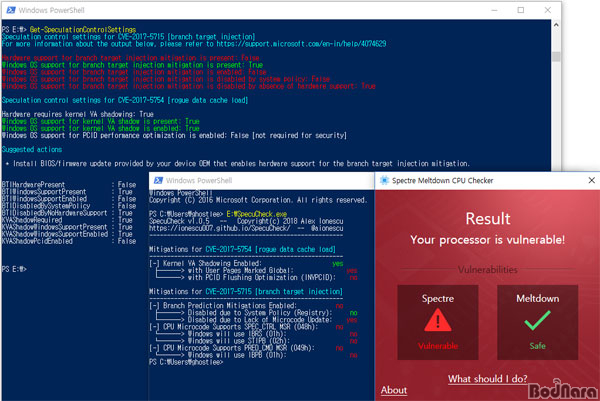Screen dimensions: 600x401
Task: Click 'Windows PowerShell' title of main window
Action: coord(52,10)
